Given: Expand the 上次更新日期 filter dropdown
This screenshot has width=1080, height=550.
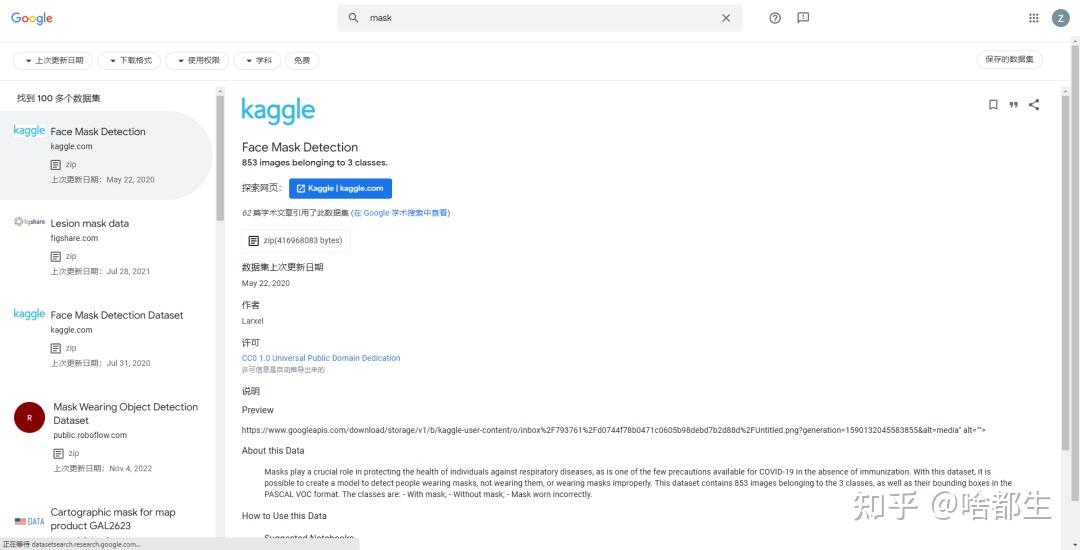Looking at the screenshot, I should 53,61.
